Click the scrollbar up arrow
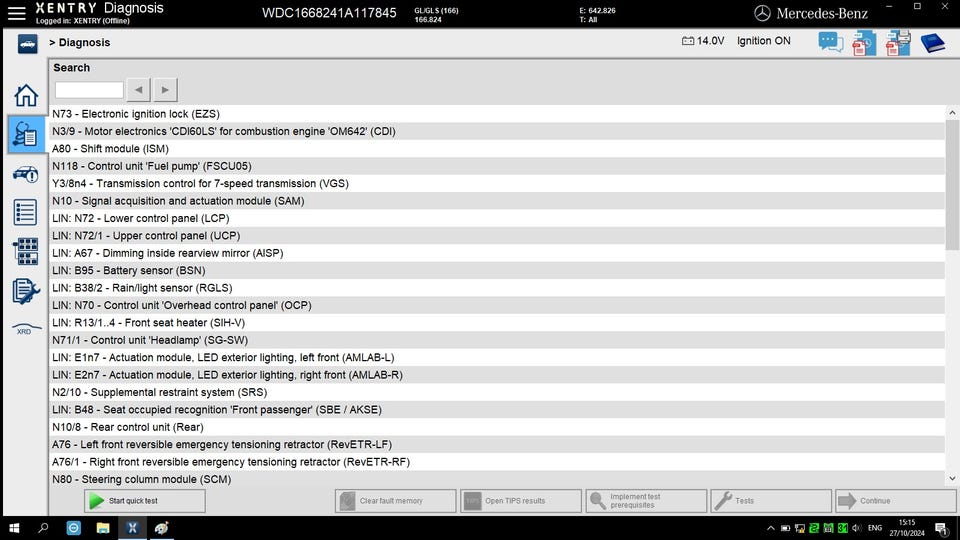 [x=952, y=113]
